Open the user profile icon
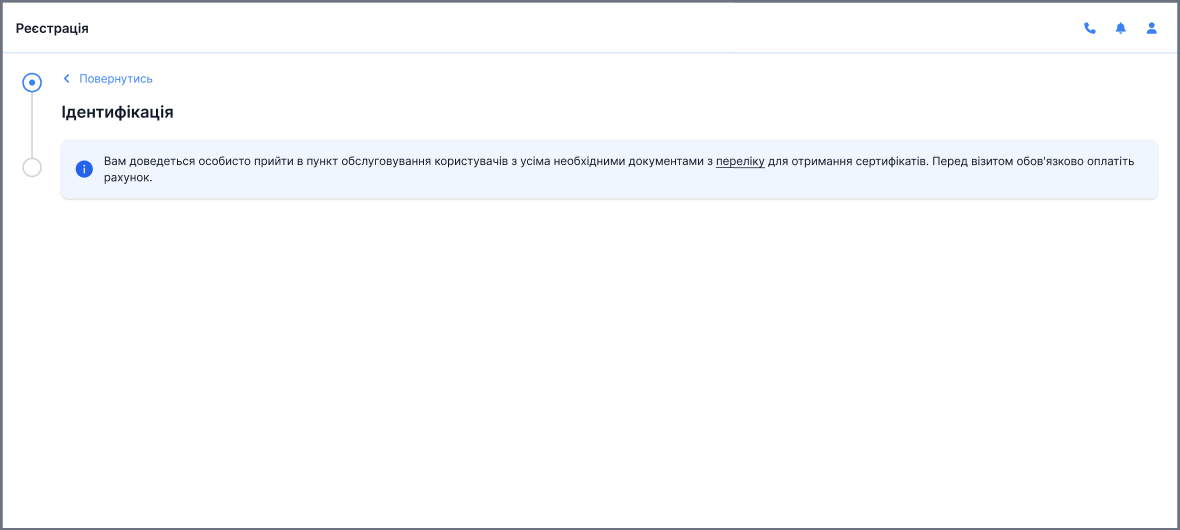Image resolution: width=1180 pixels, height=530 pixels. click(x=1151, y=28)
